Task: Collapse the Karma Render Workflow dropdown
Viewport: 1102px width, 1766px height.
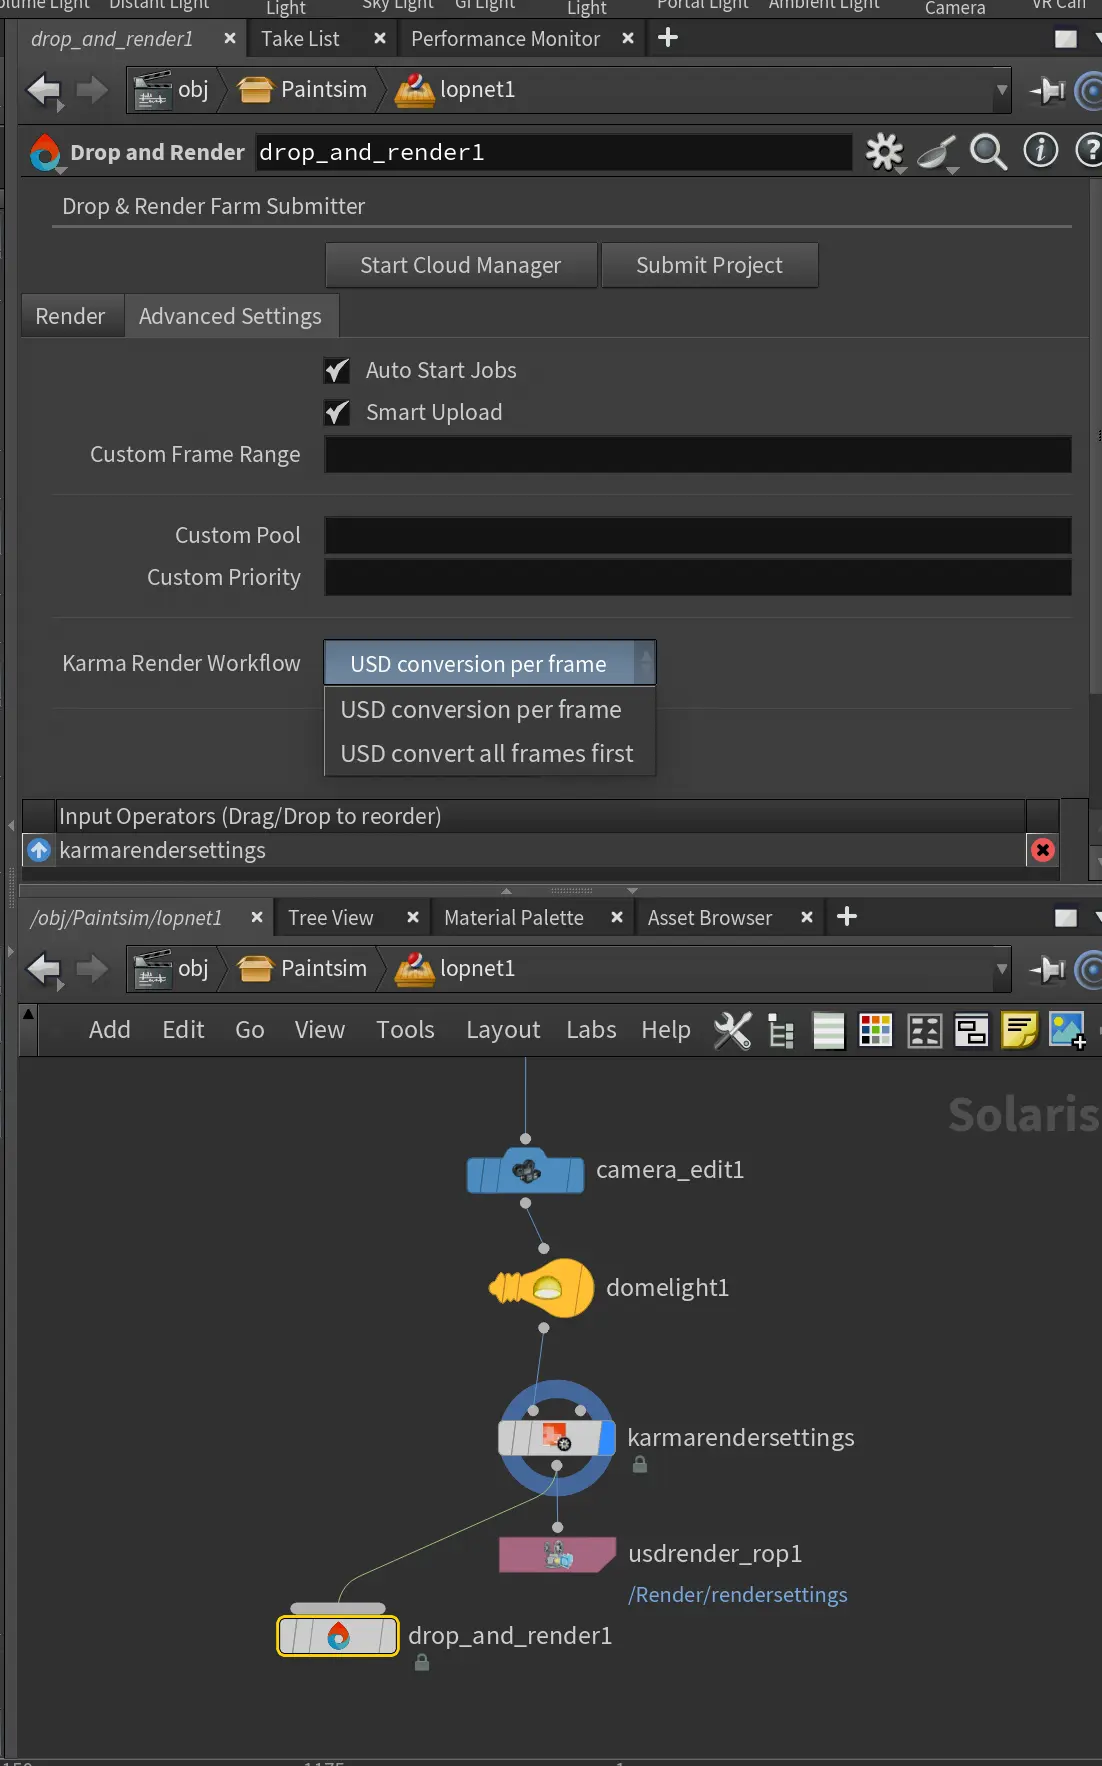Action: click(489, 664)
